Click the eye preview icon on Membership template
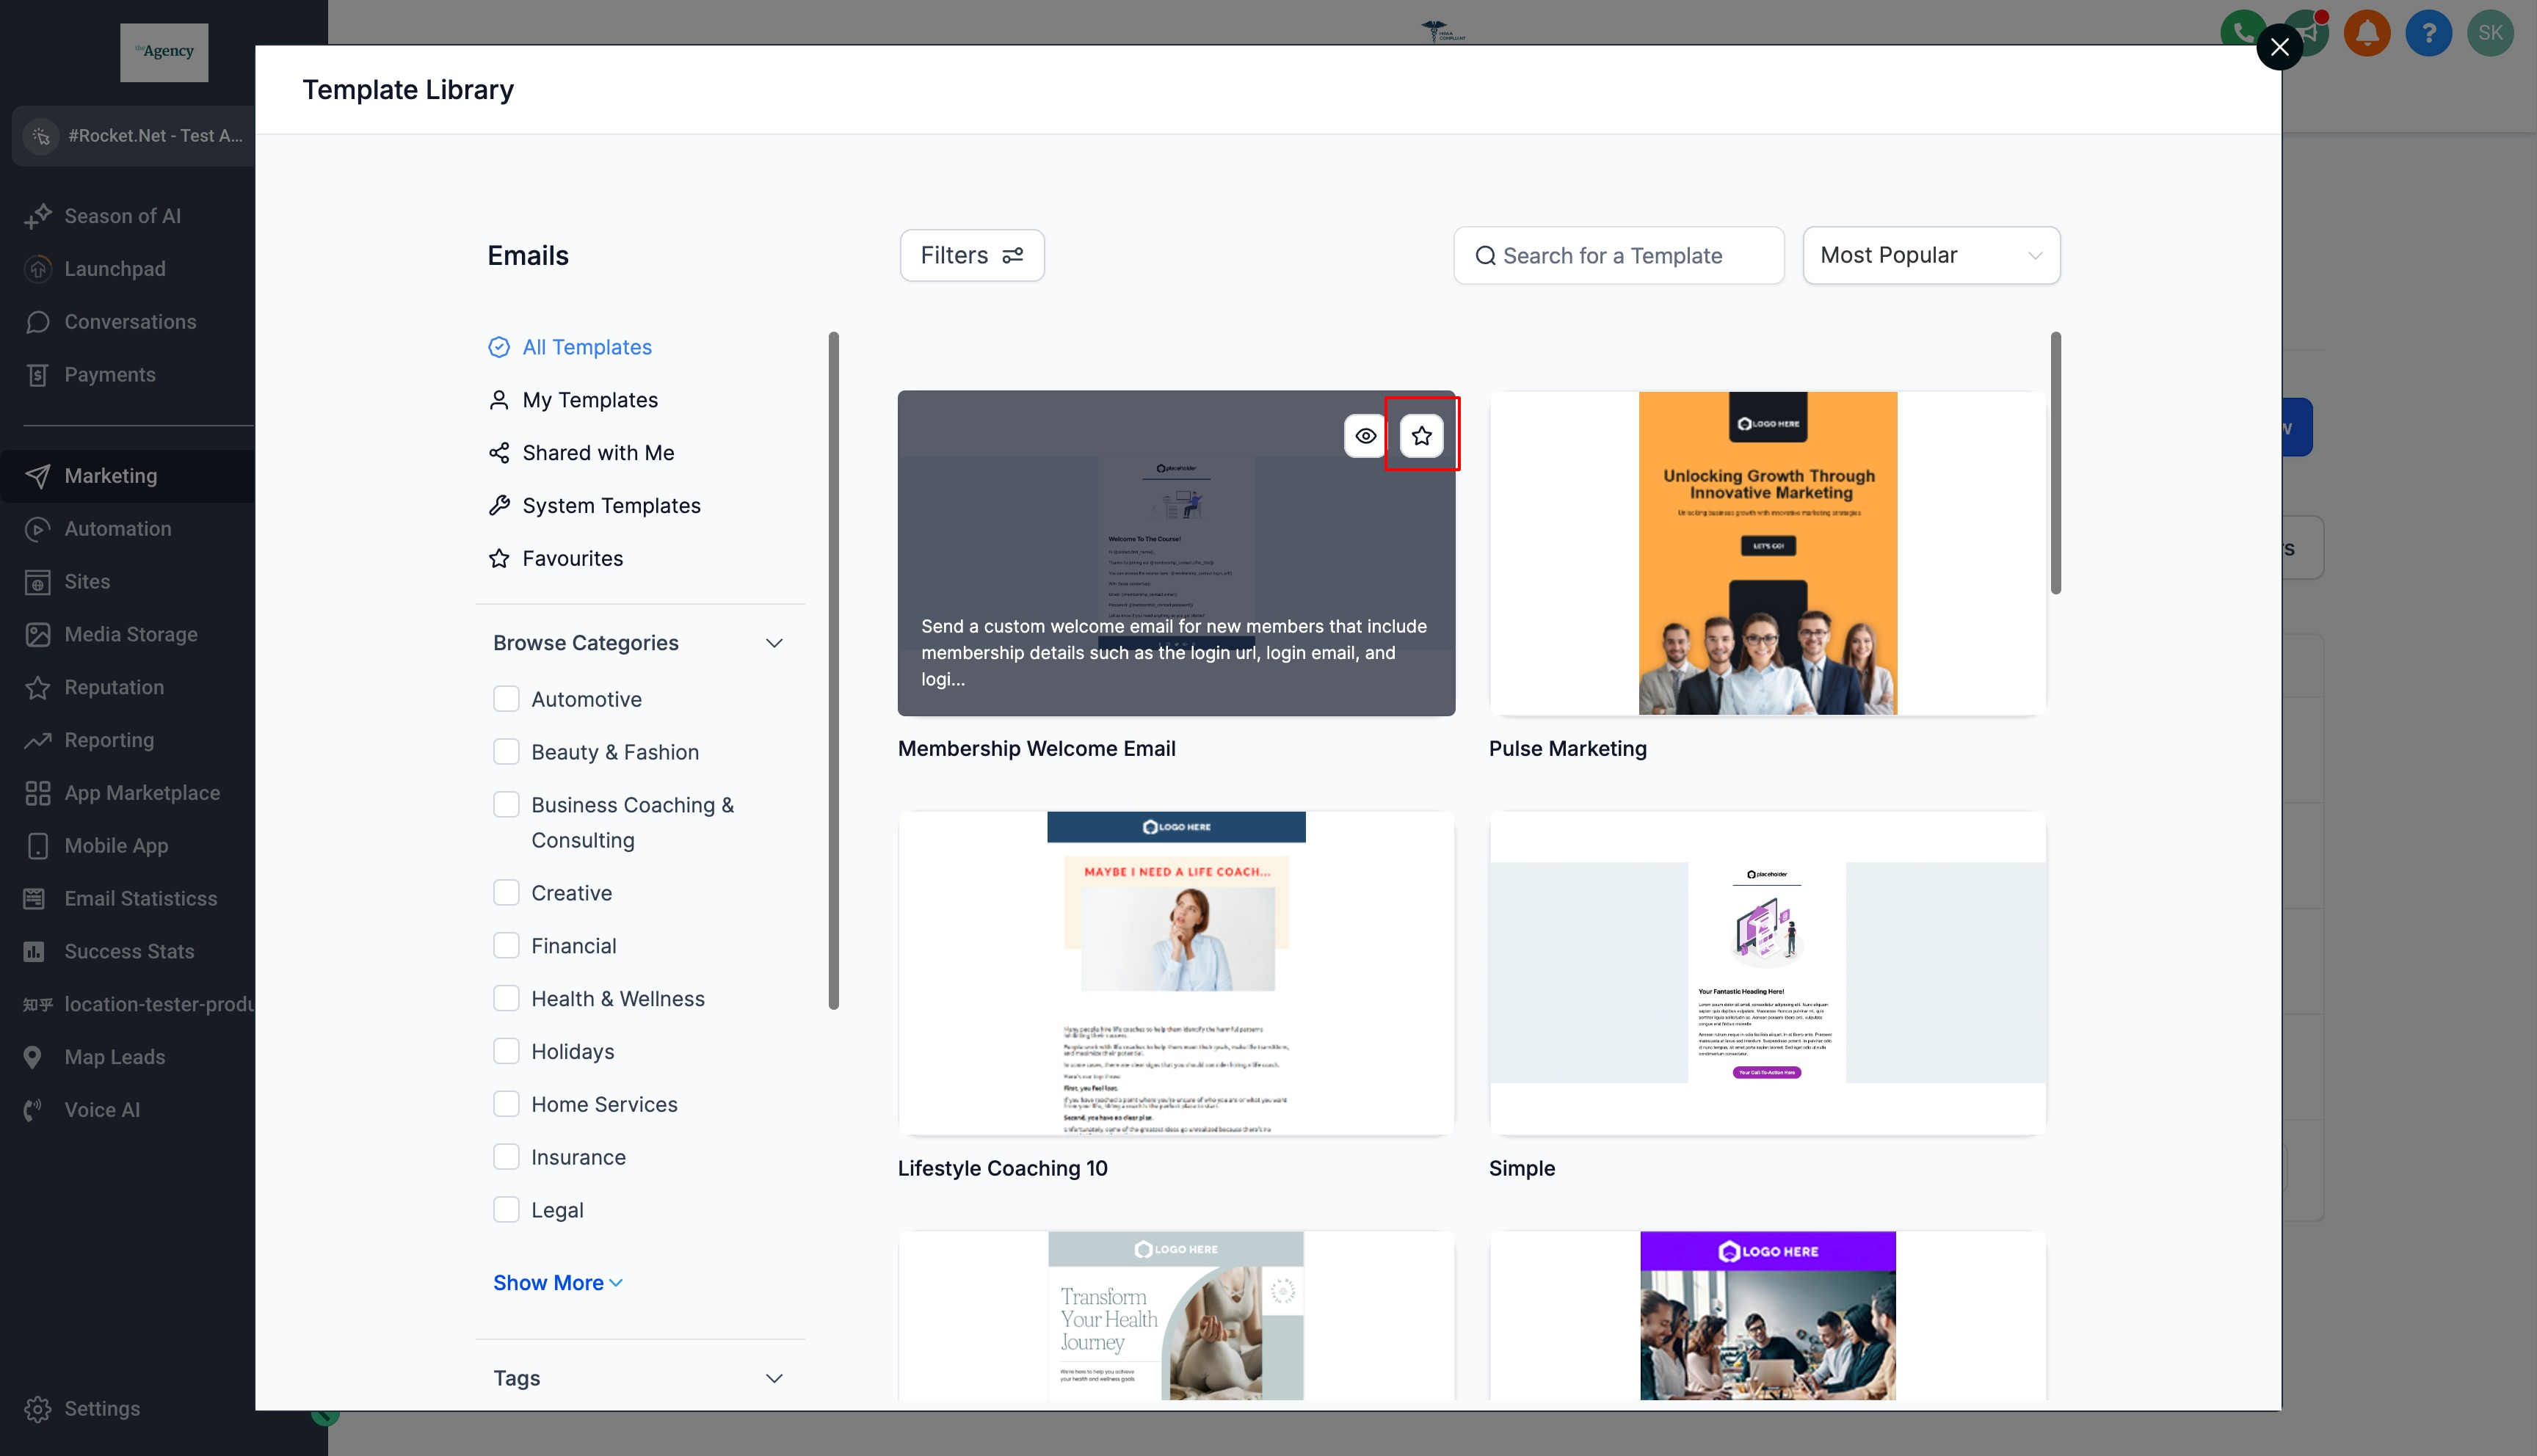 click(x=1365, y=435)
